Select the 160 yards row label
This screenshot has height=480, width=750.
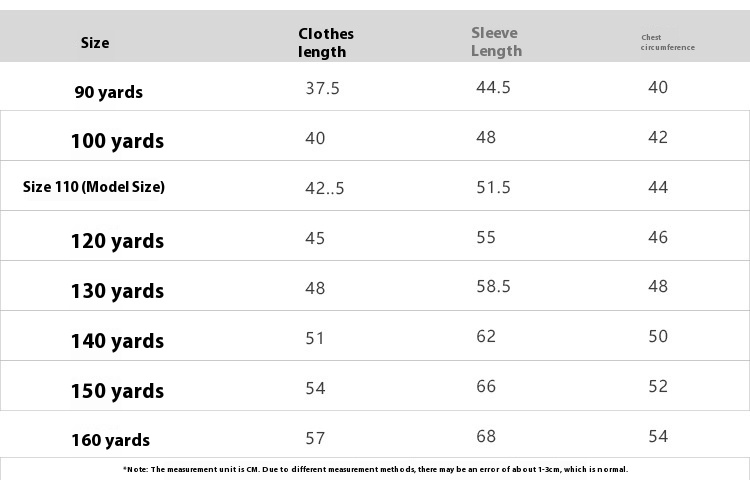110,440
